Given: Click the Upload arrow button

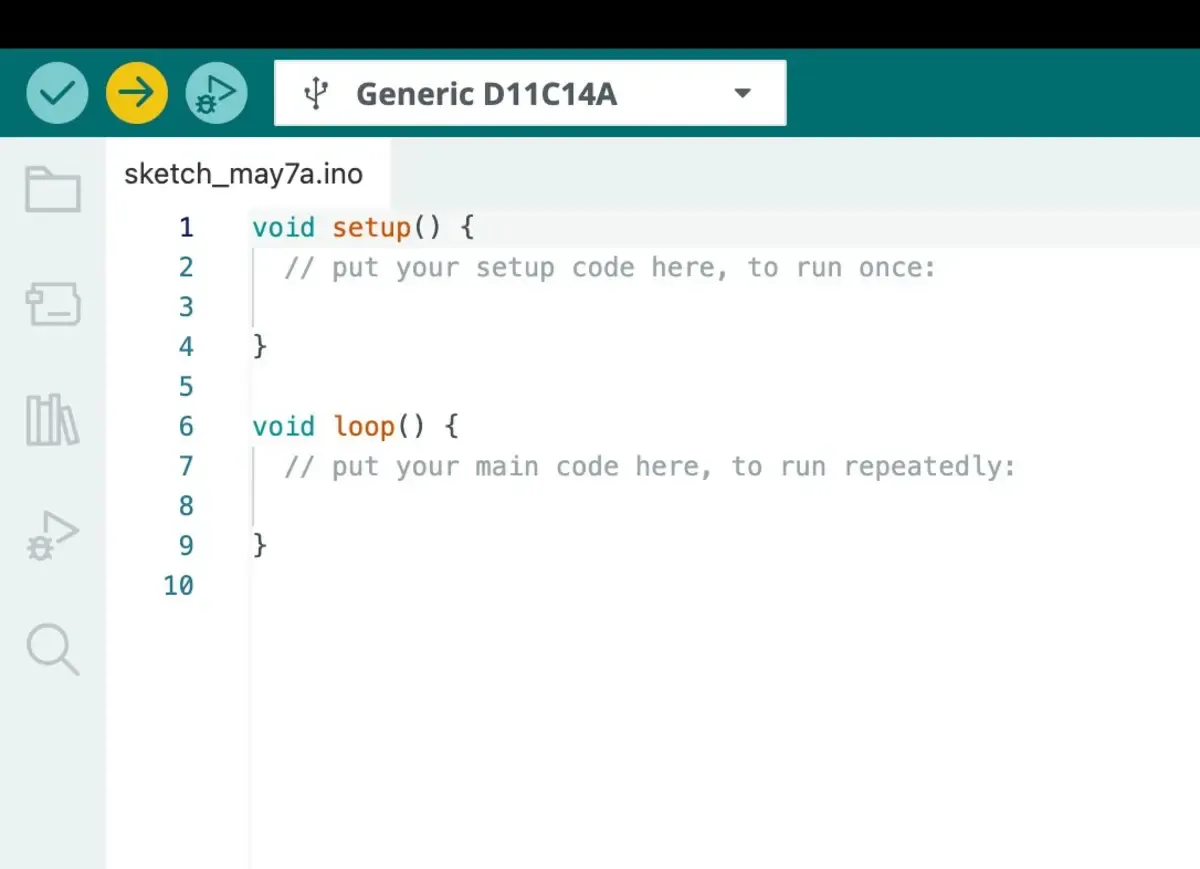Looking at the screenshot, I should (x=137, y=93).
